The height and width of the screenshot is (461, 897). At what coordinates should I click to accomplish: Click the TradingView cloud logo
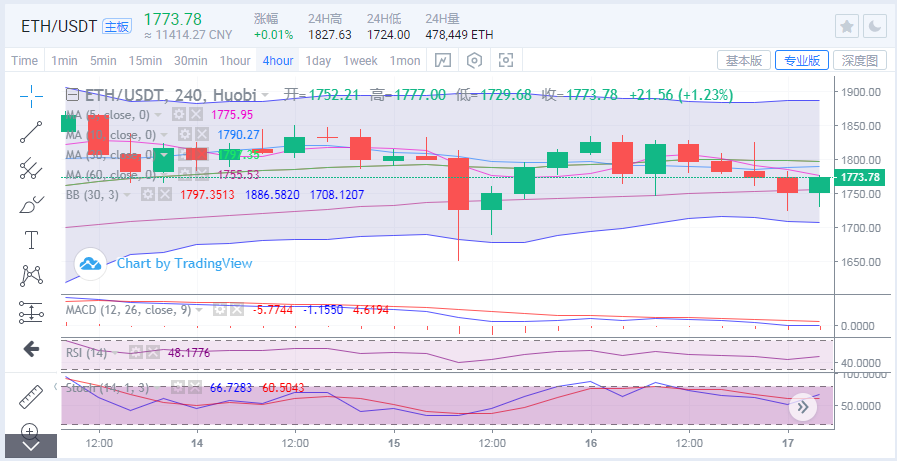90,264
